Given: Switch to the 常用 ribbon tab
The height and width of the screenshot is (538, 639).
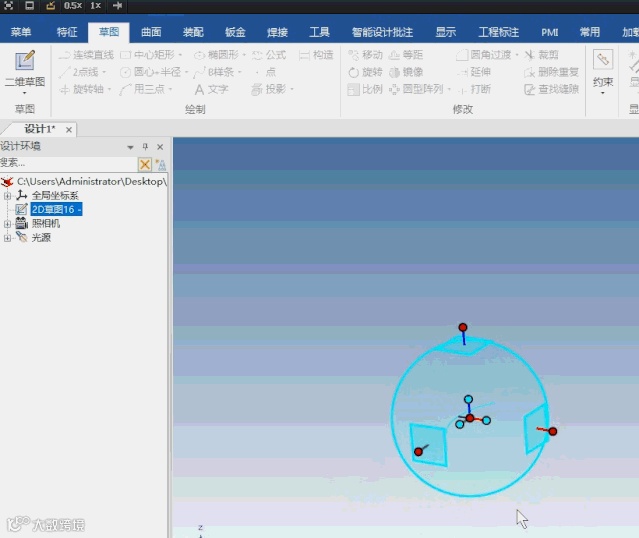Looking at the screenshot, I should pyautogui.click(x=590, y=32).
